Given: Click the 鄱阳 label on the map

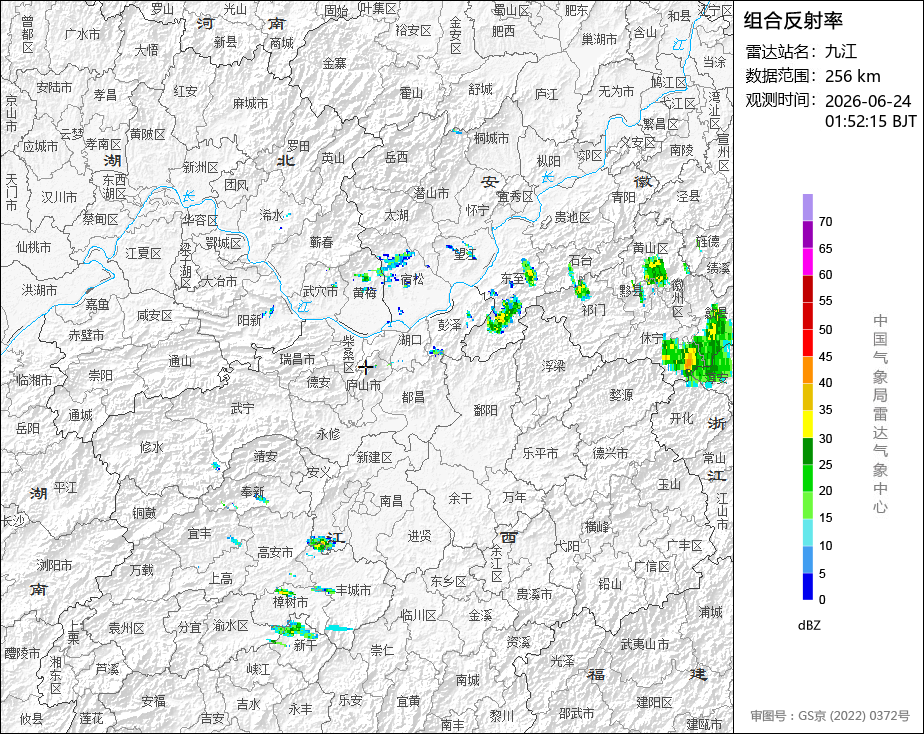Looking at the screenshot, I should [x=486, y=410].
